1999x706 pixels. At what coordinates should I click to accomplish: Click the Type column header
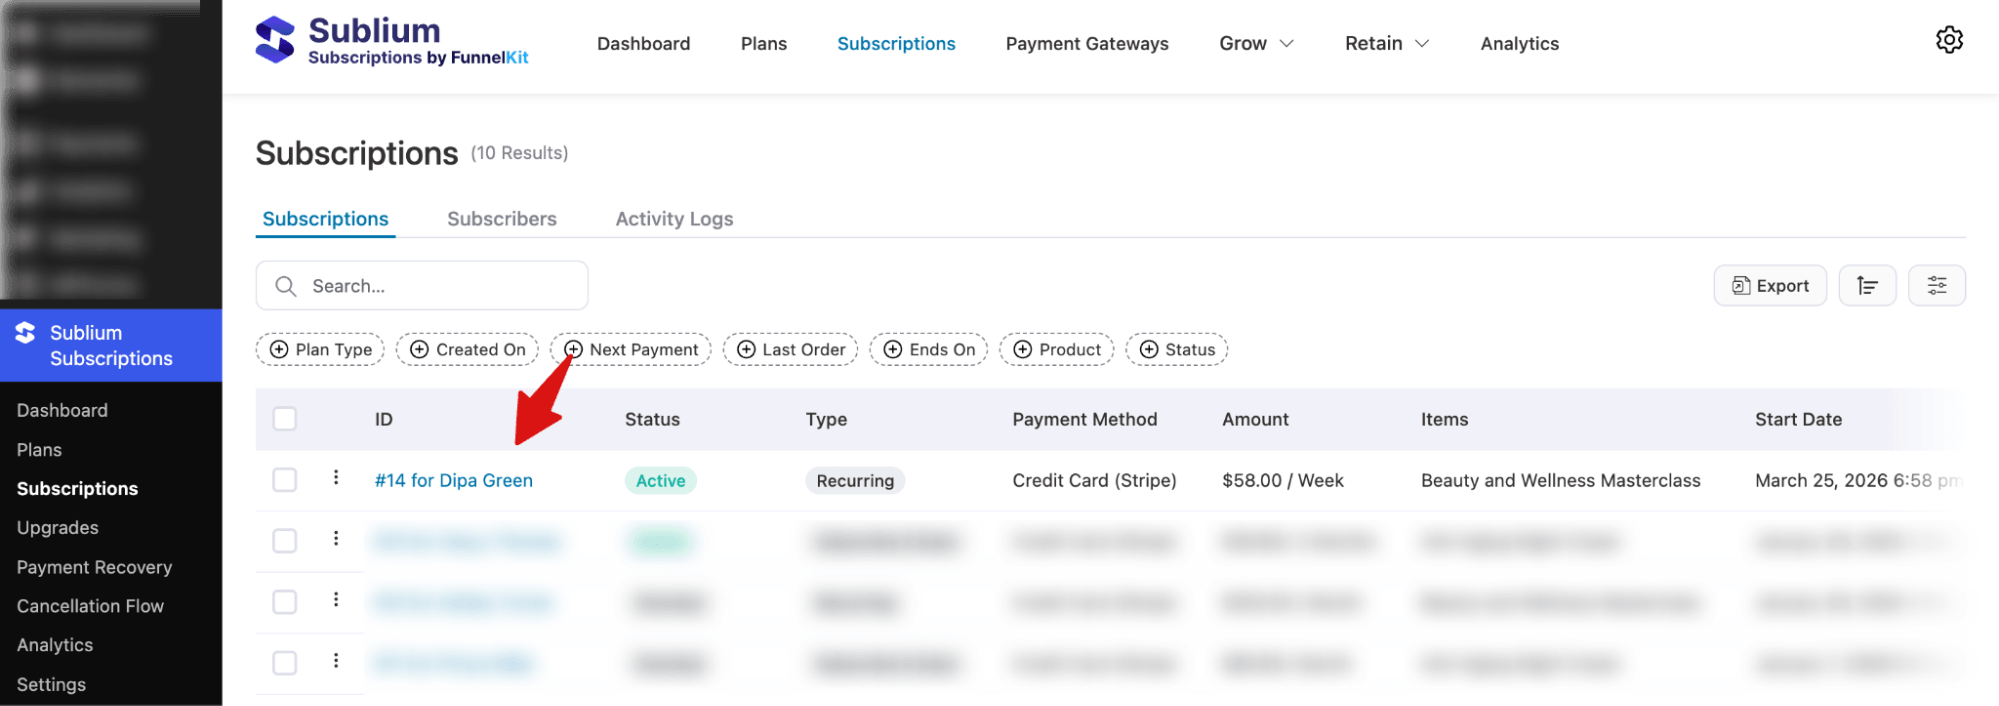tap(826, 420)
